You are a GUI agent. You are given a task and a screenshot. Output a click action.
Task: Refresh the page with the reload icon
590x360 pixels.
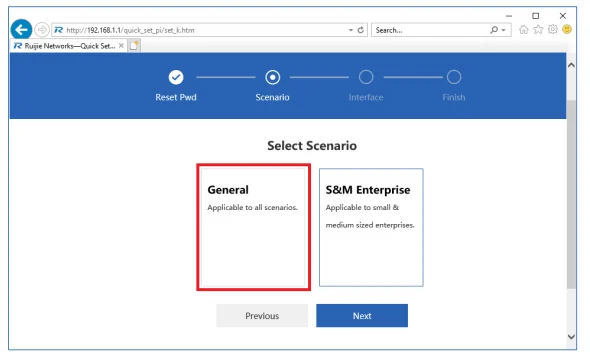pyautogui.click(x=360, y=30)
